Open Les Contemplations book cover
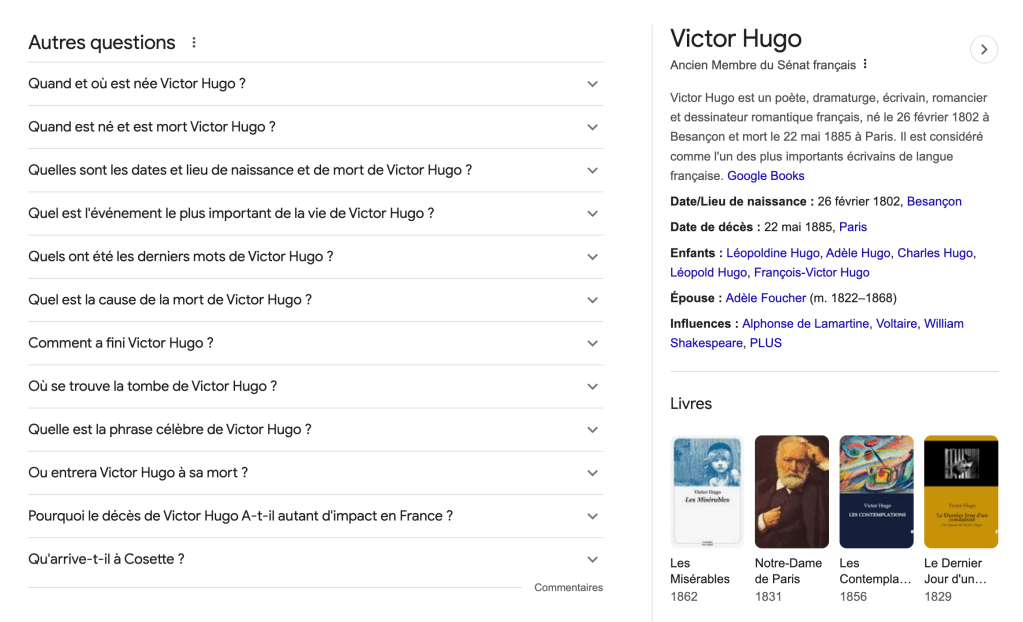This screenshot has height=622, width=1023. coord(876,492)
